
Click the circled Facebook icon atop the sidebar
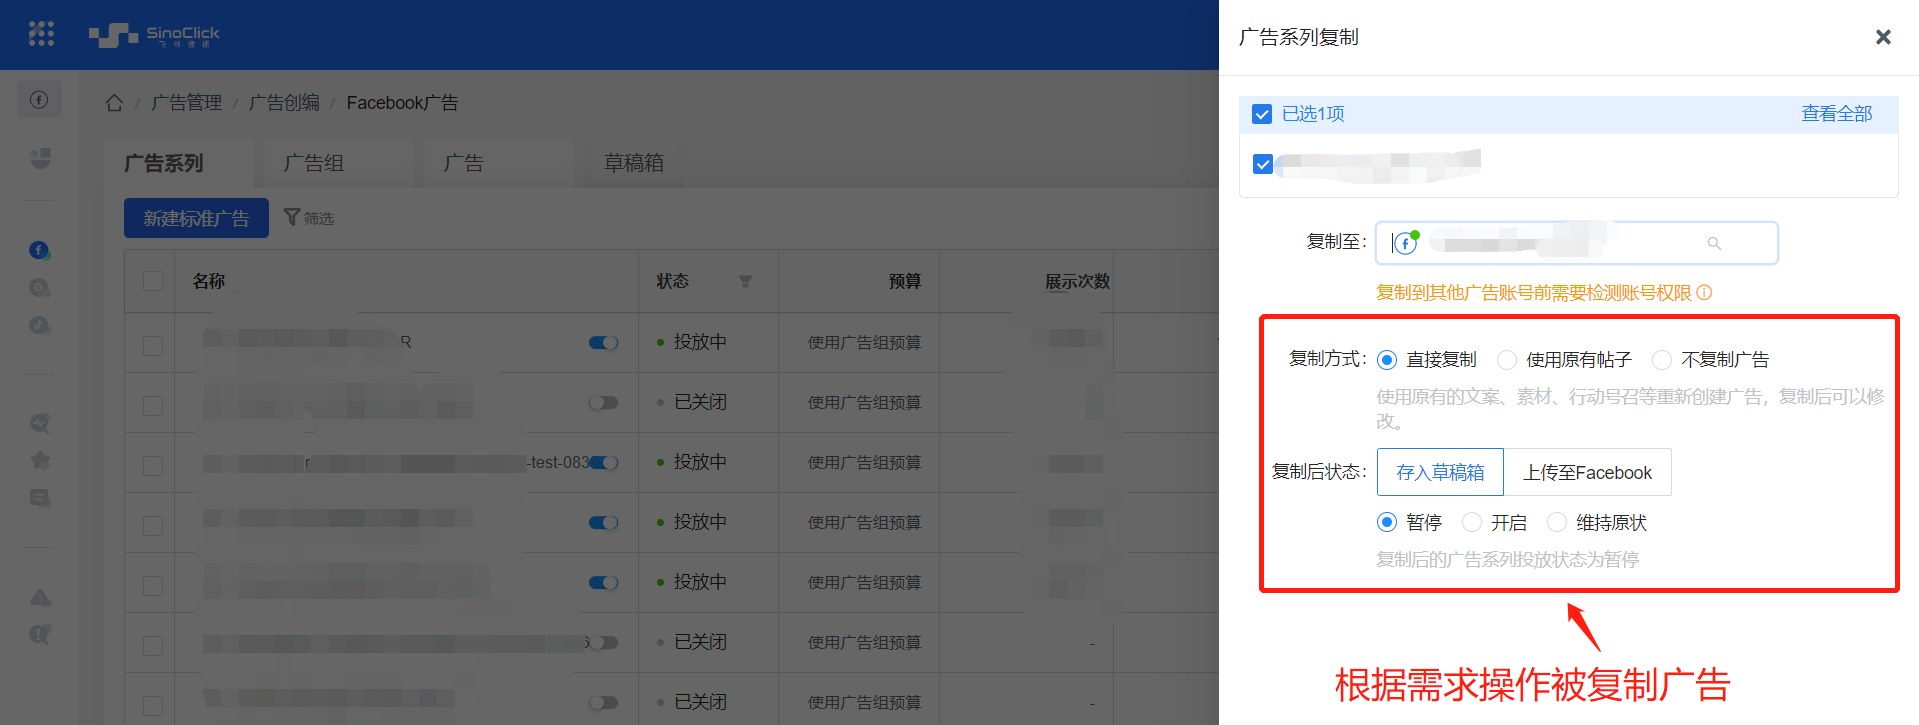pyautogui.click(x=39, y=99)
